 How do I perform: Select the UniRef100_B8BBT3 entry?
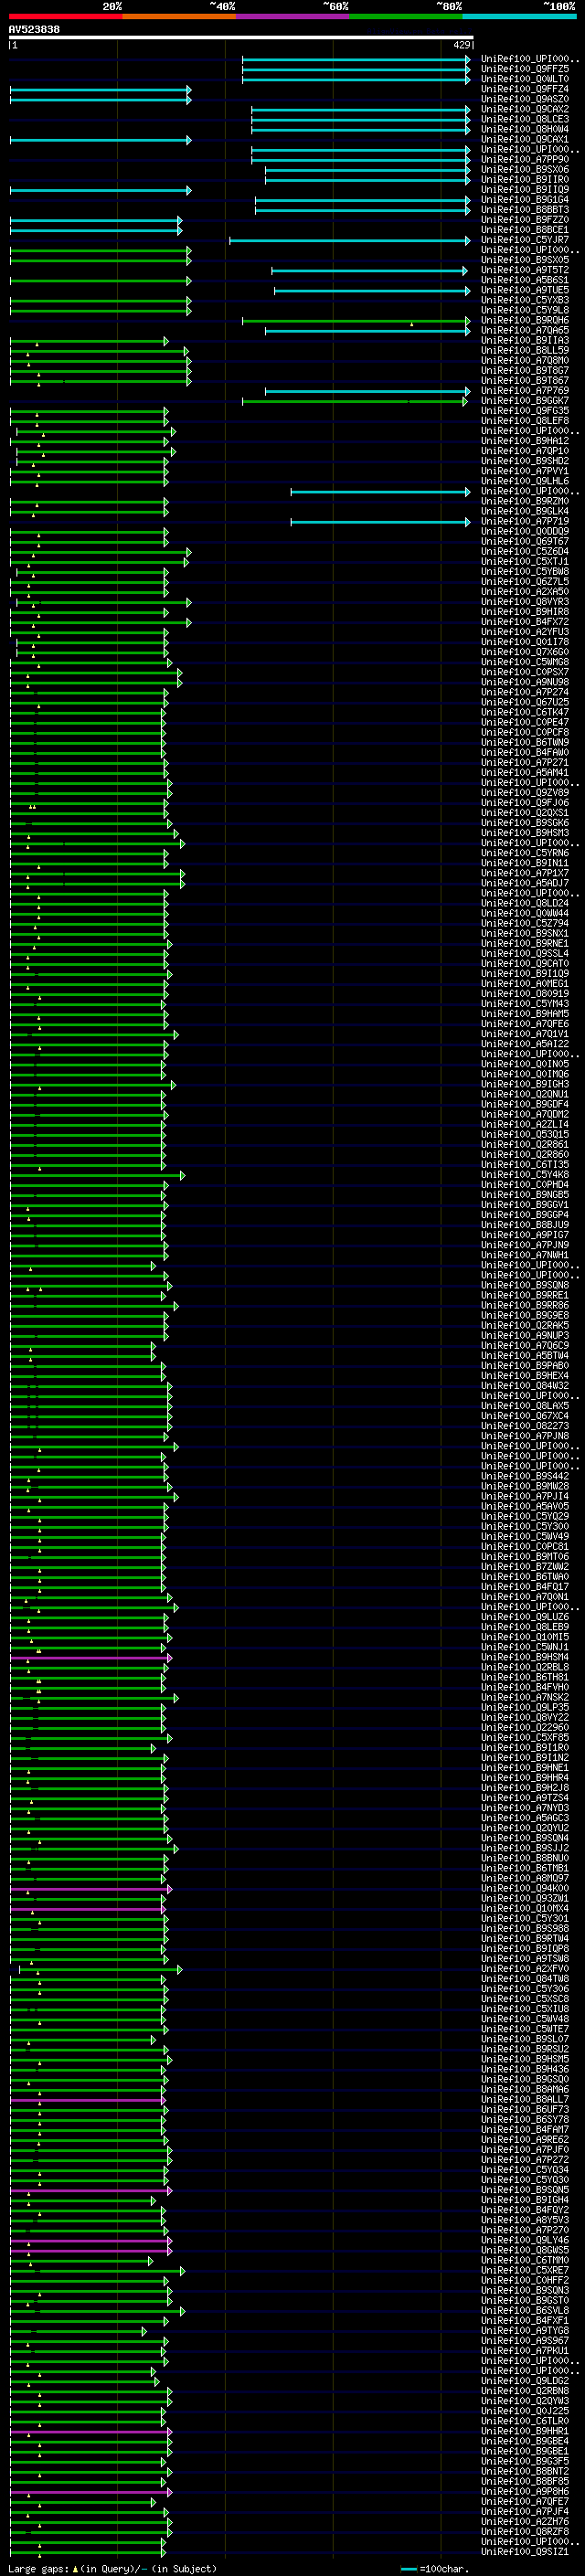point(525,209)
